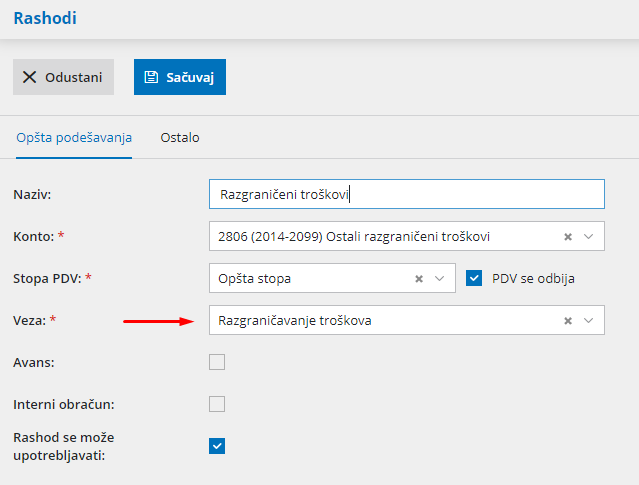Click the Rashodi page heading

pyautogui.click(x=44, y=18)
